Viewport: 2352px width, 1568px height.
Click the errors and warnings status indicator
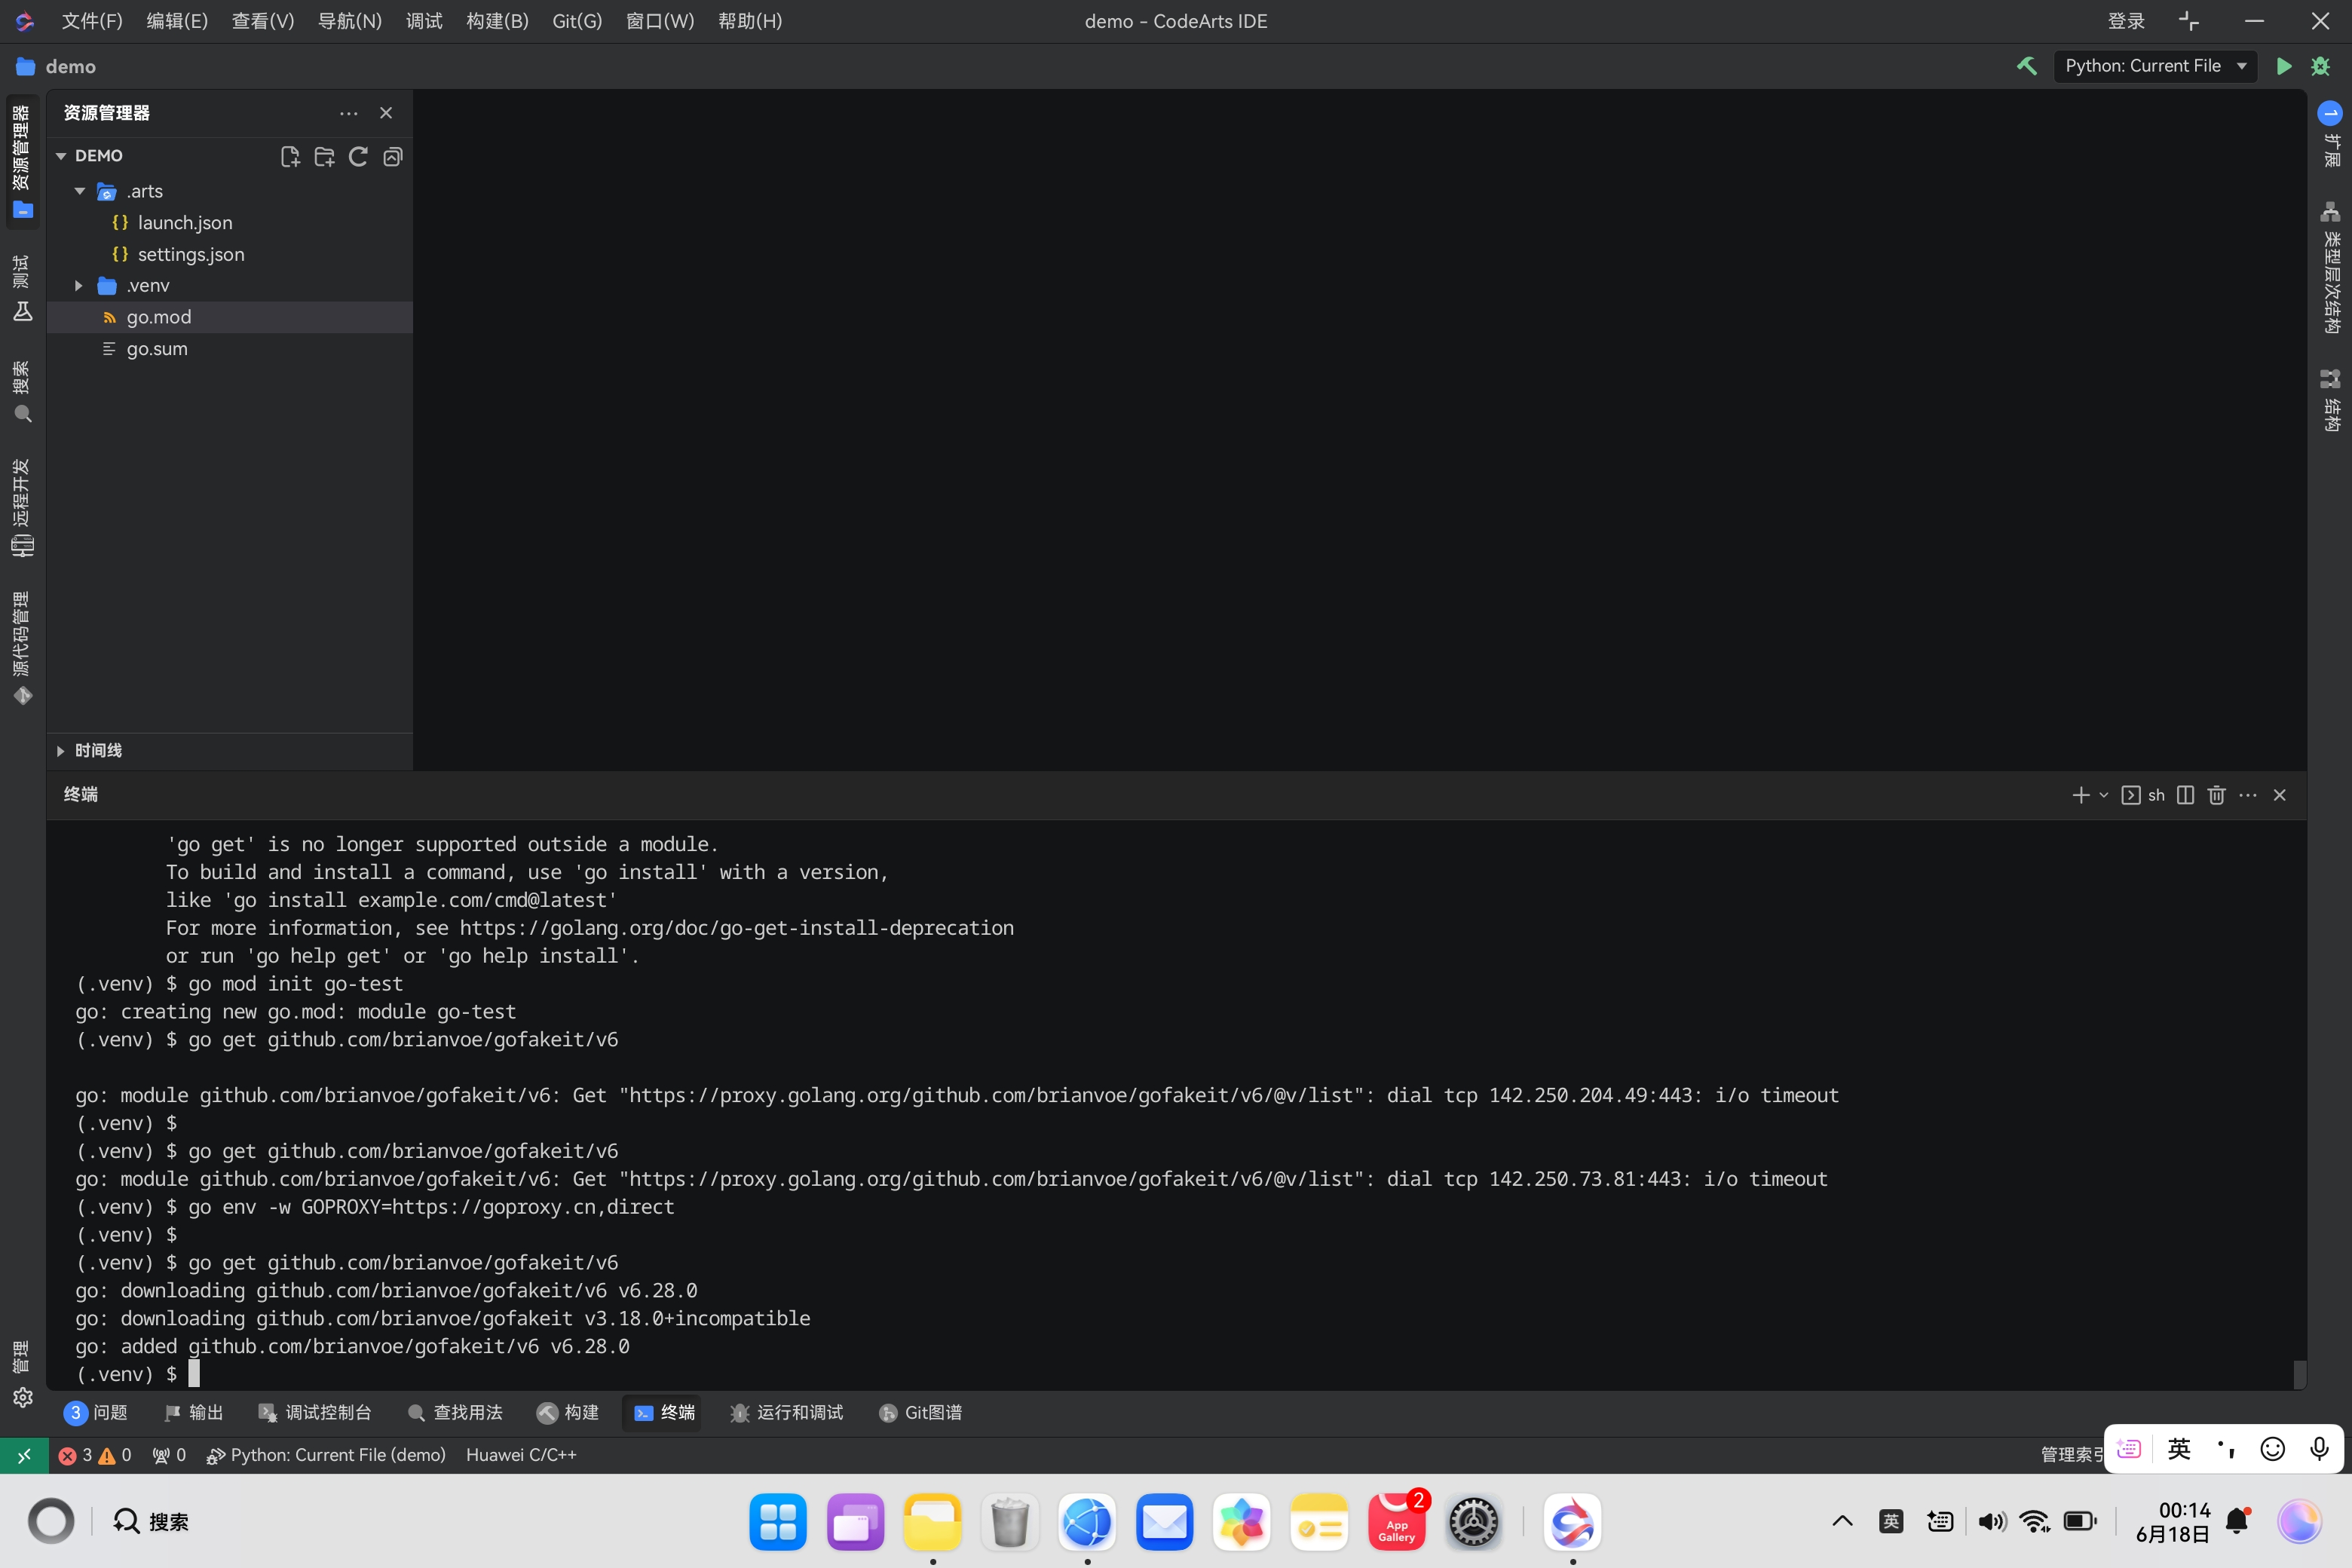pos(95,1455)
